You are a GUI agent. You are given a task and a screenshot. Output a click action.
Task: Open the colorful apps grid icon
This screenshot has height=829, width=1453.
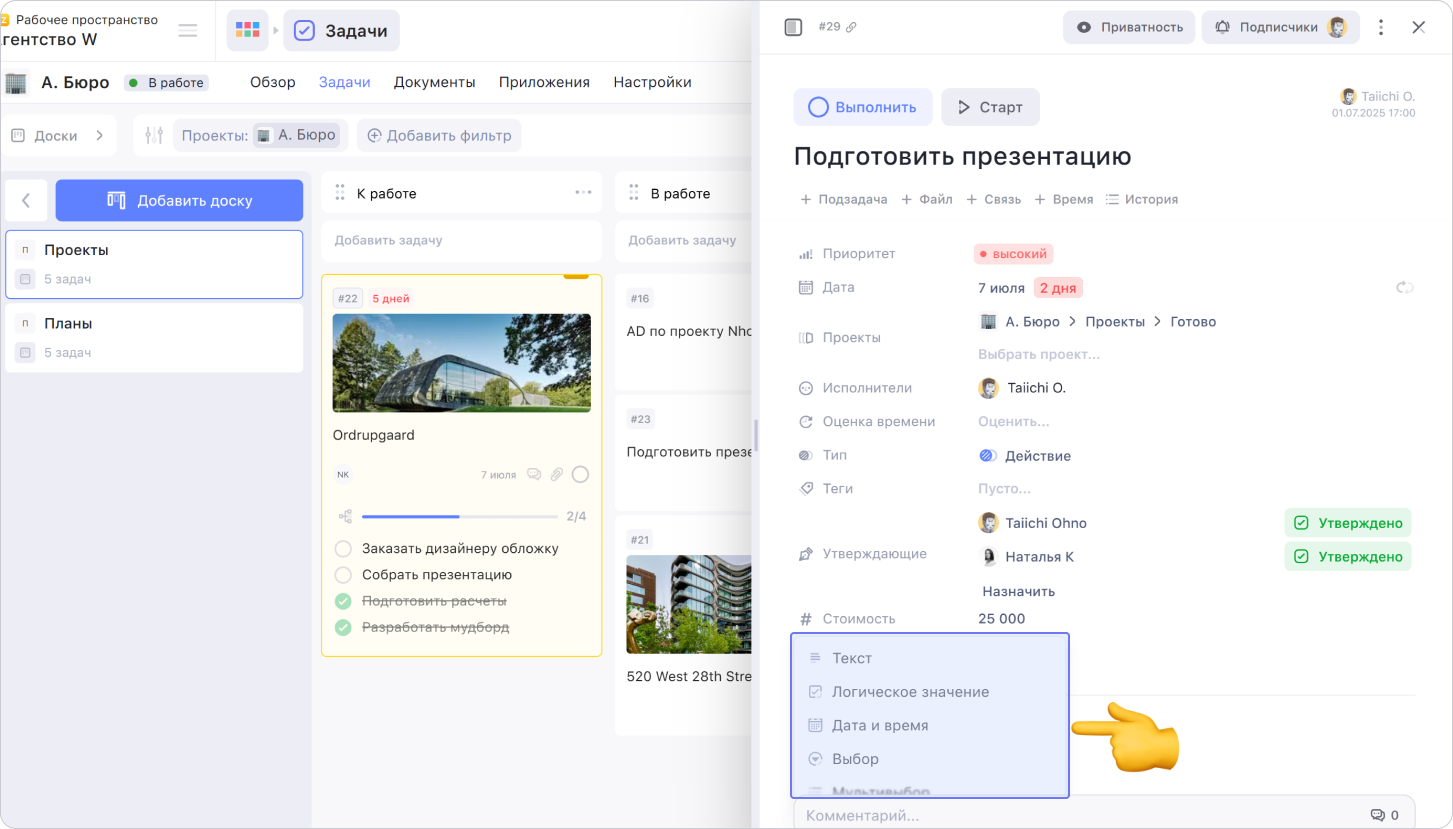click(247, 31)
